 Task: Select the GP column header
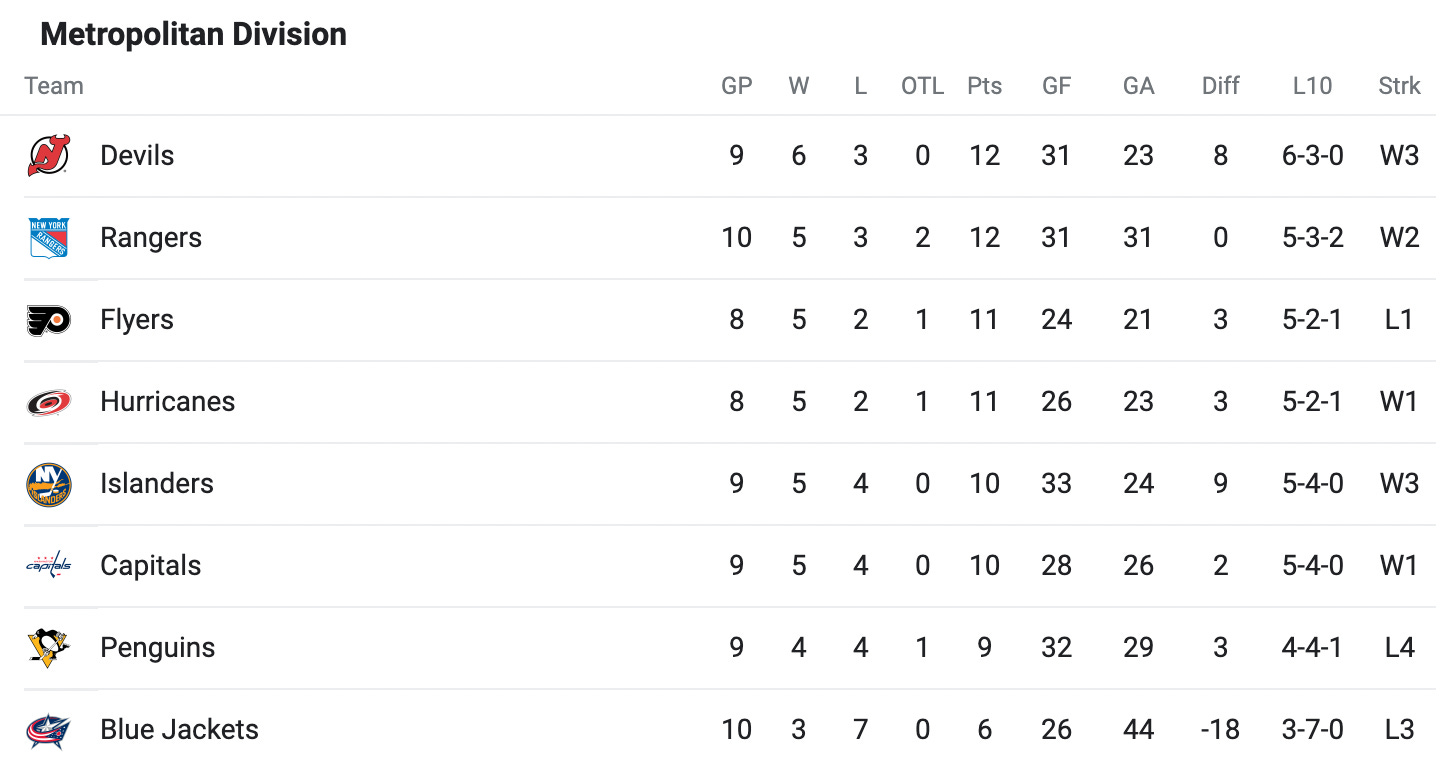tap(737, 86)
